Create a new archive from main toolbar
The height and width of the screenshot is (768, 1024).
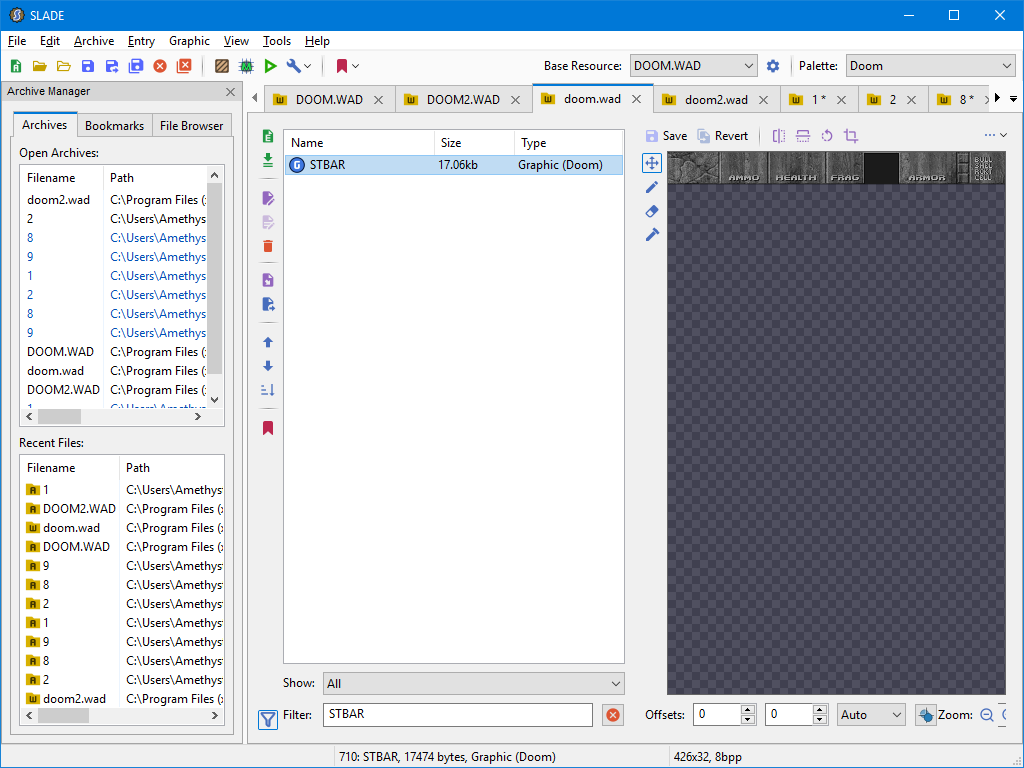point(16,66)
